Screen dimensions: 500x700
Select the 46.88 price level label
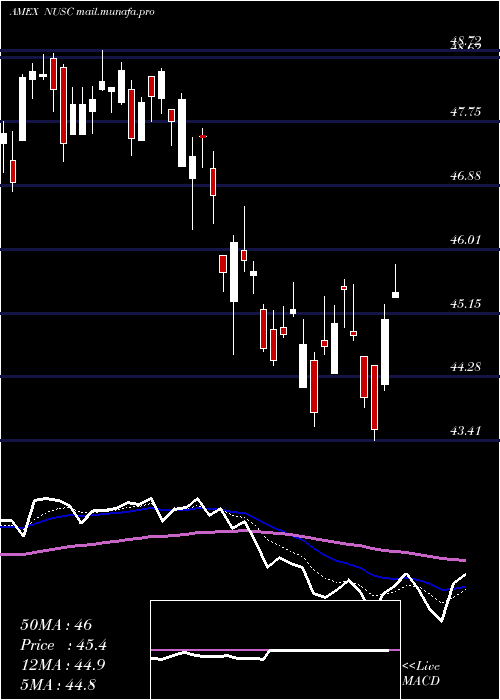[466, 175]
